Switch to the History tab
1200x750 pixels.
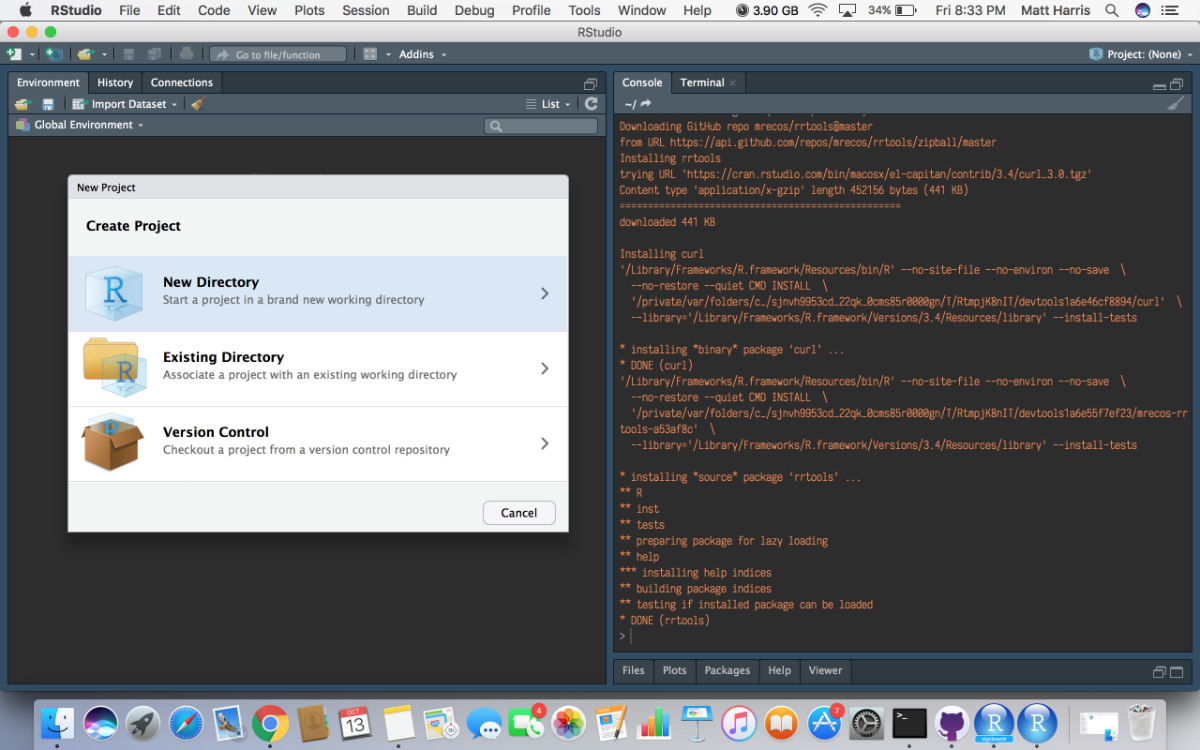[115, 83]
